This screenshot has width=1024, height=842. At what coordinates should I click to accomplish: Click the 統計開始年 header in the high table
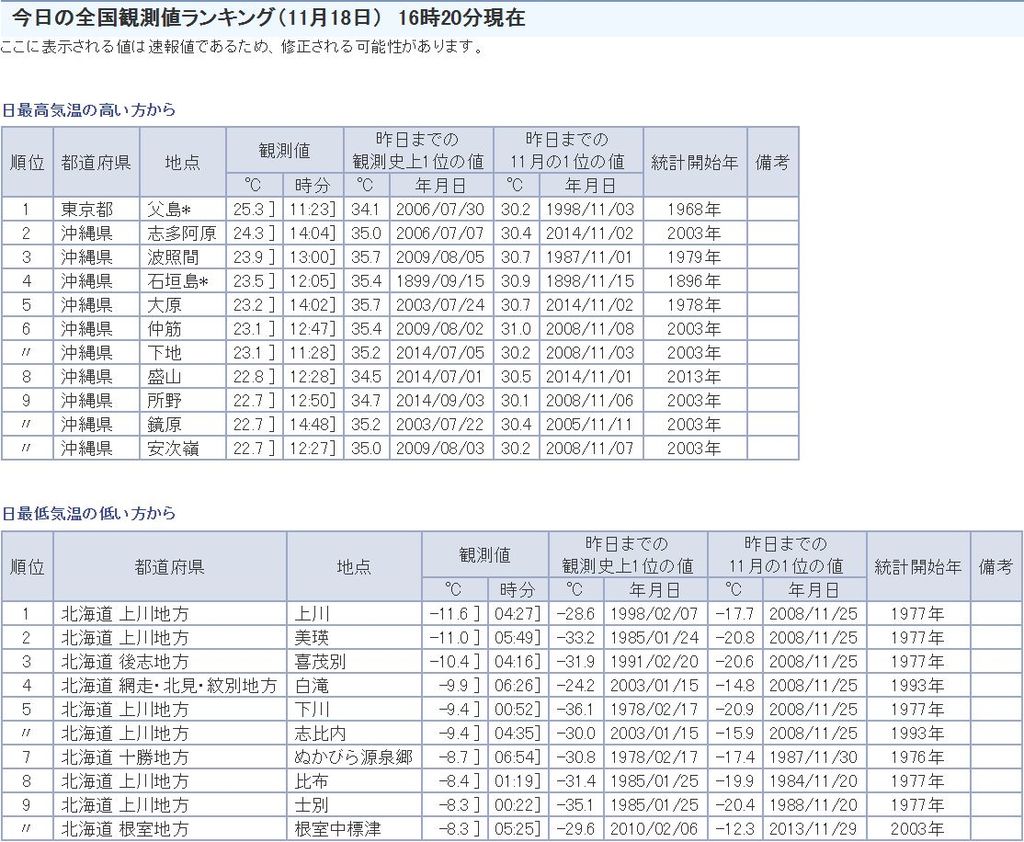694,162
